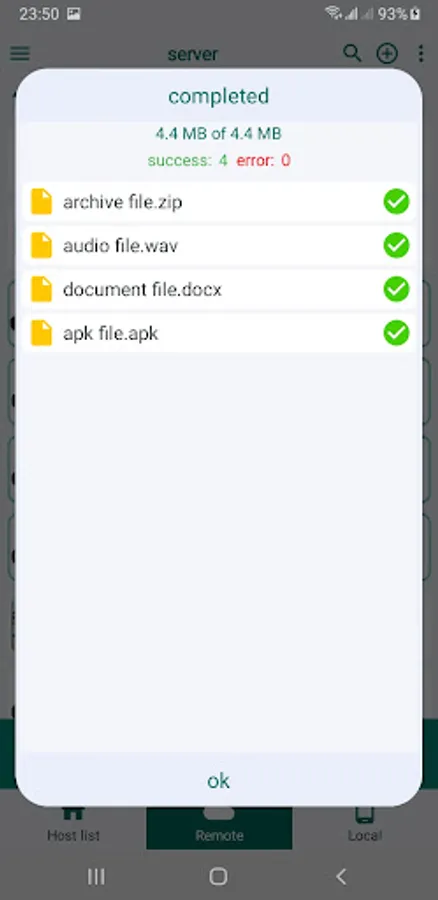Tap green checkmark beside document file.docx
438x900 pixels.
pos(396,289)
